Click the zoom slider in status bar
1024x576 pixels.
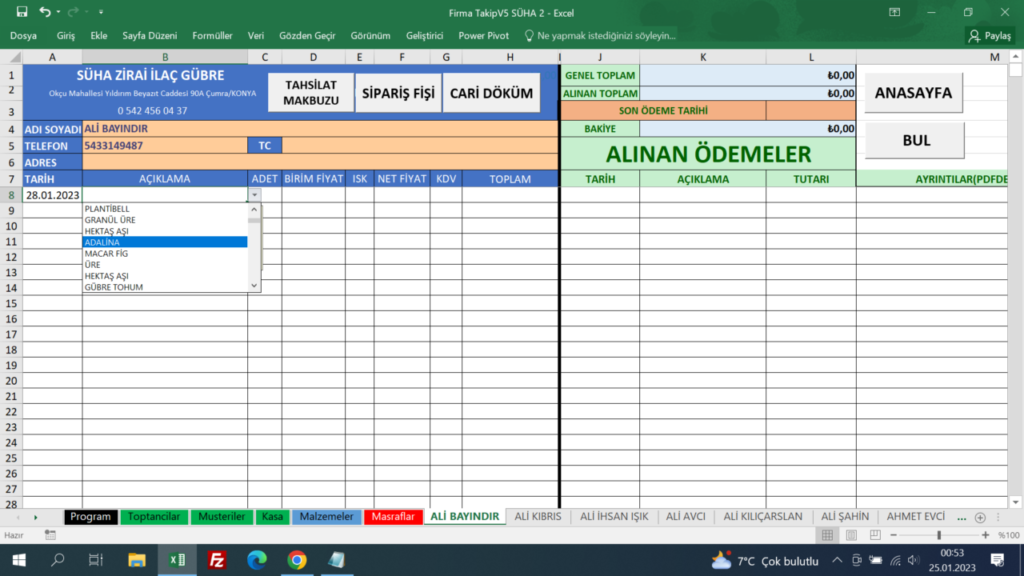point(939,534)
